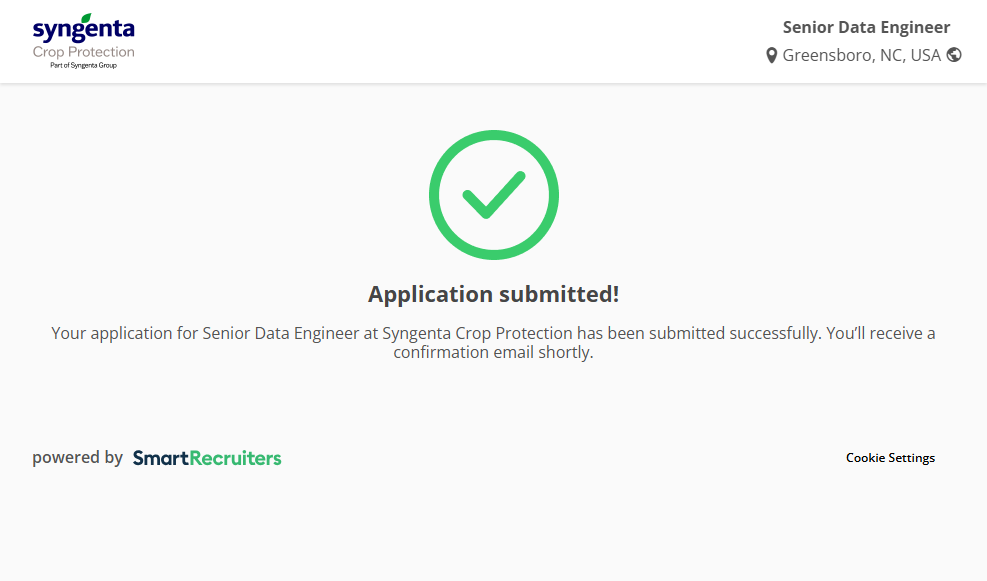Click the Senior Data Engineer job title
Screen dimensions: 987x581
pos(866,28)
